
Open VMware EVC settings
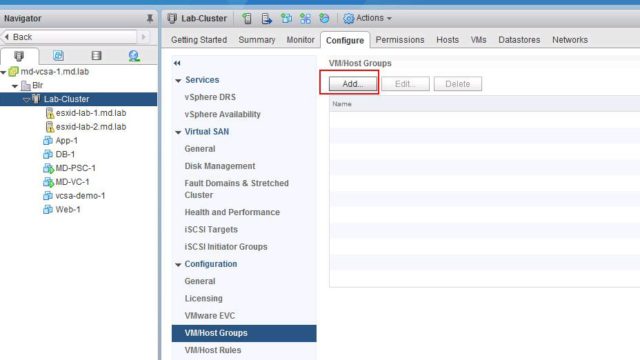[209, 316]
